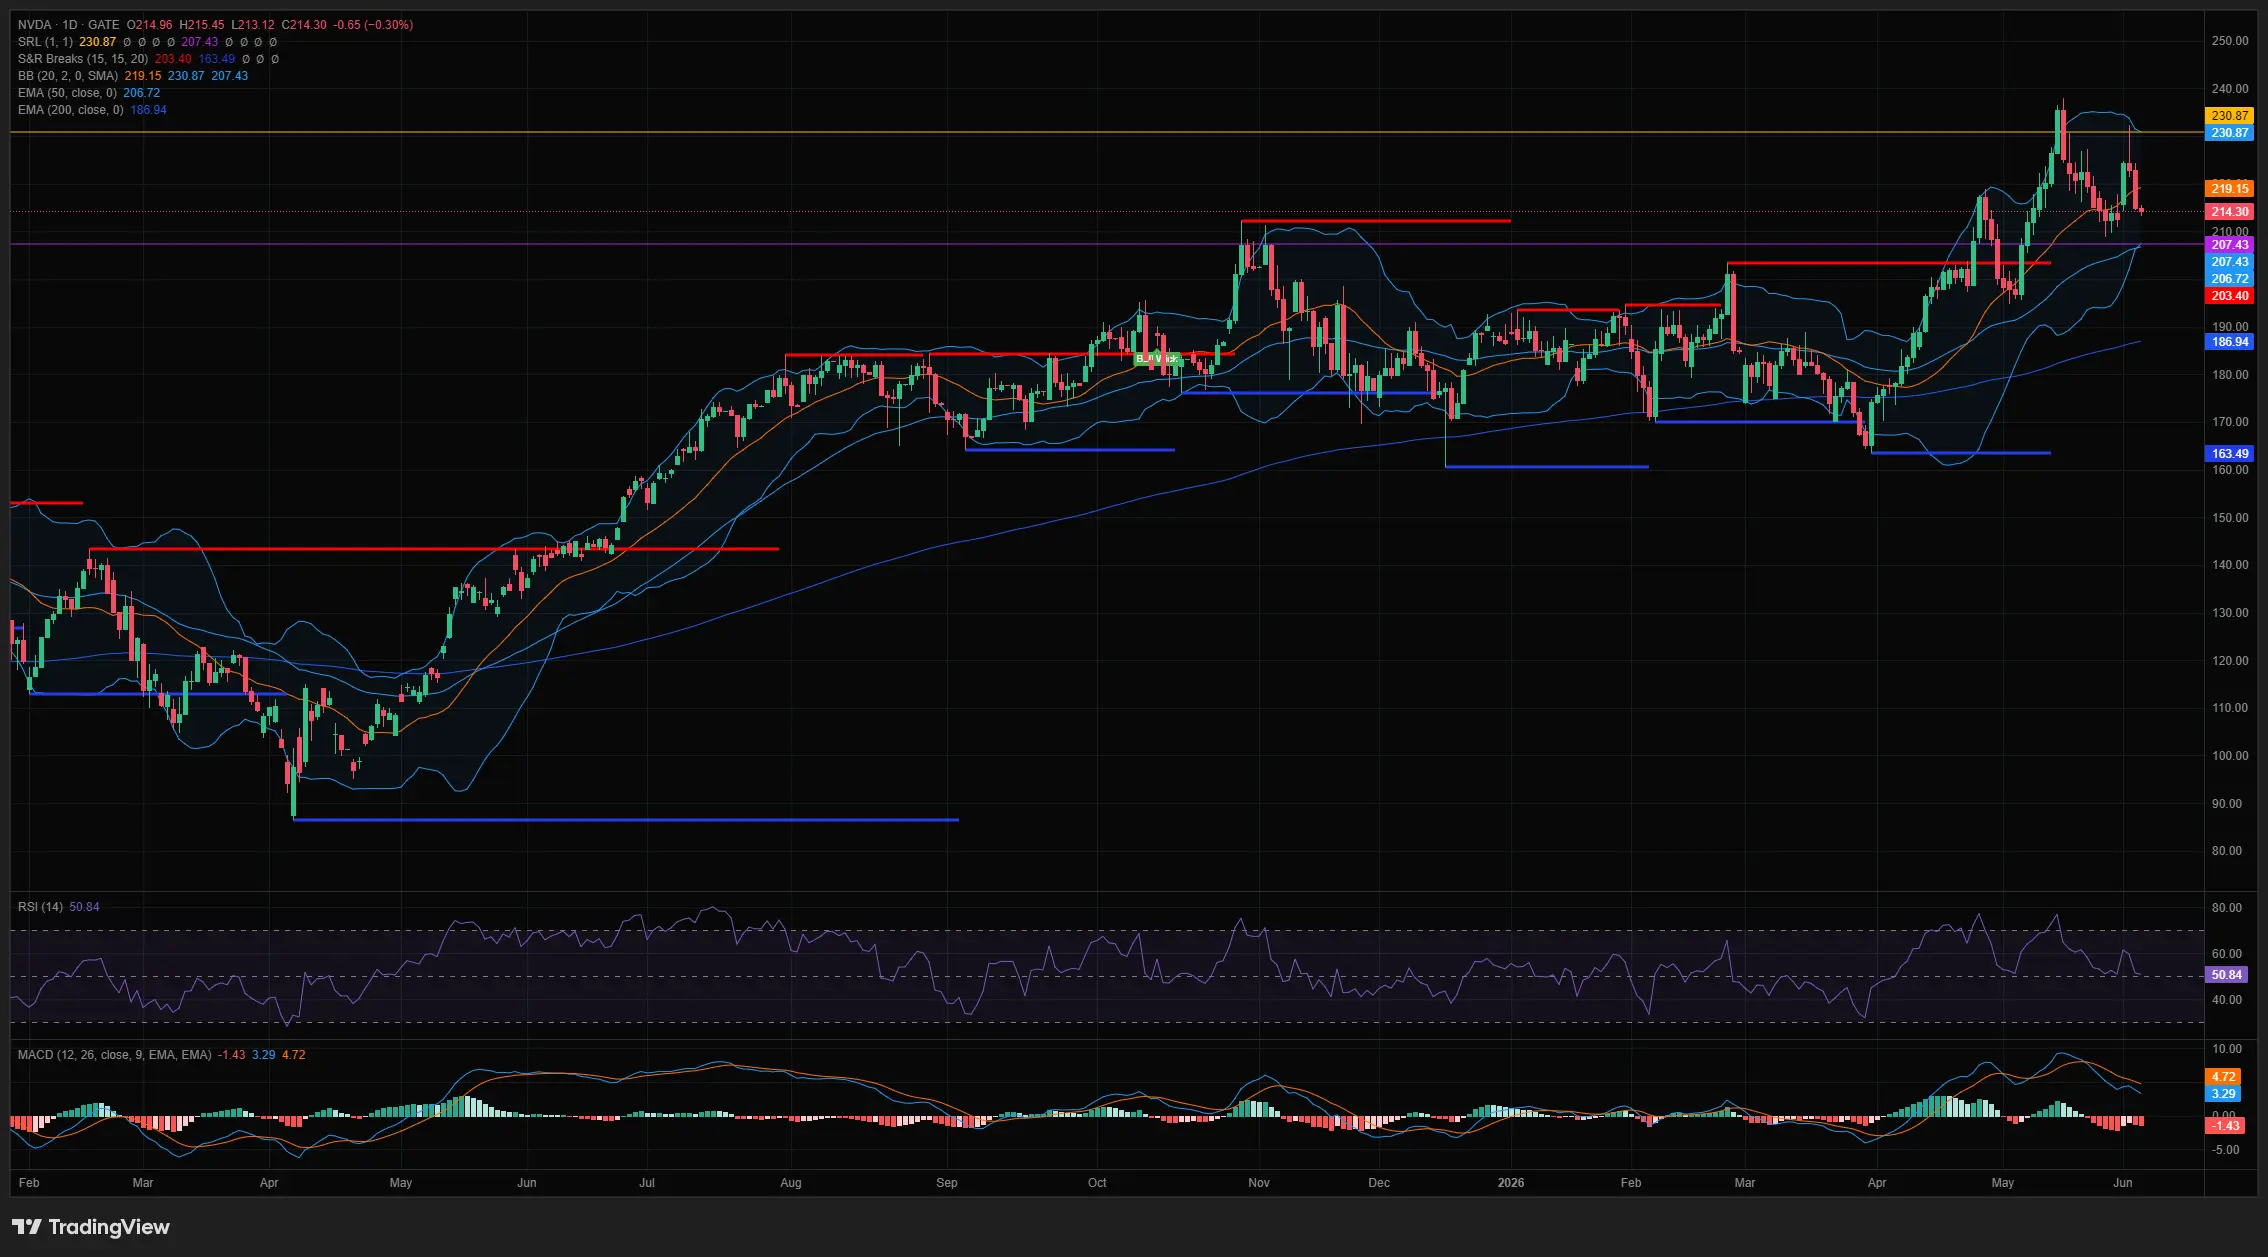Click the 100.00 price scale label
The width and height of the screenshot is (2268, 1257).
(2230, 756)
